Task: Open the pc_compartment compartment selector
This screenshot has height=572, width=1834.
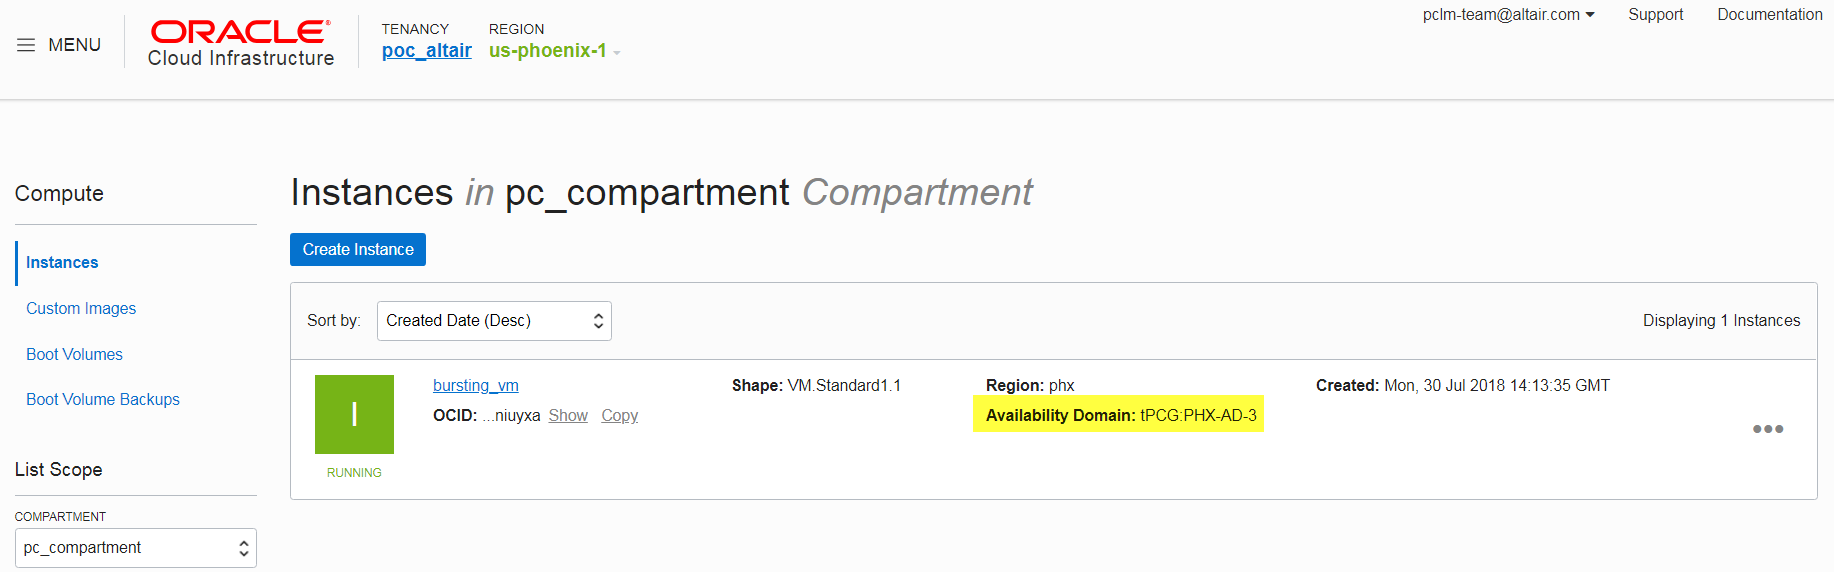Action: tap(136, 548)
